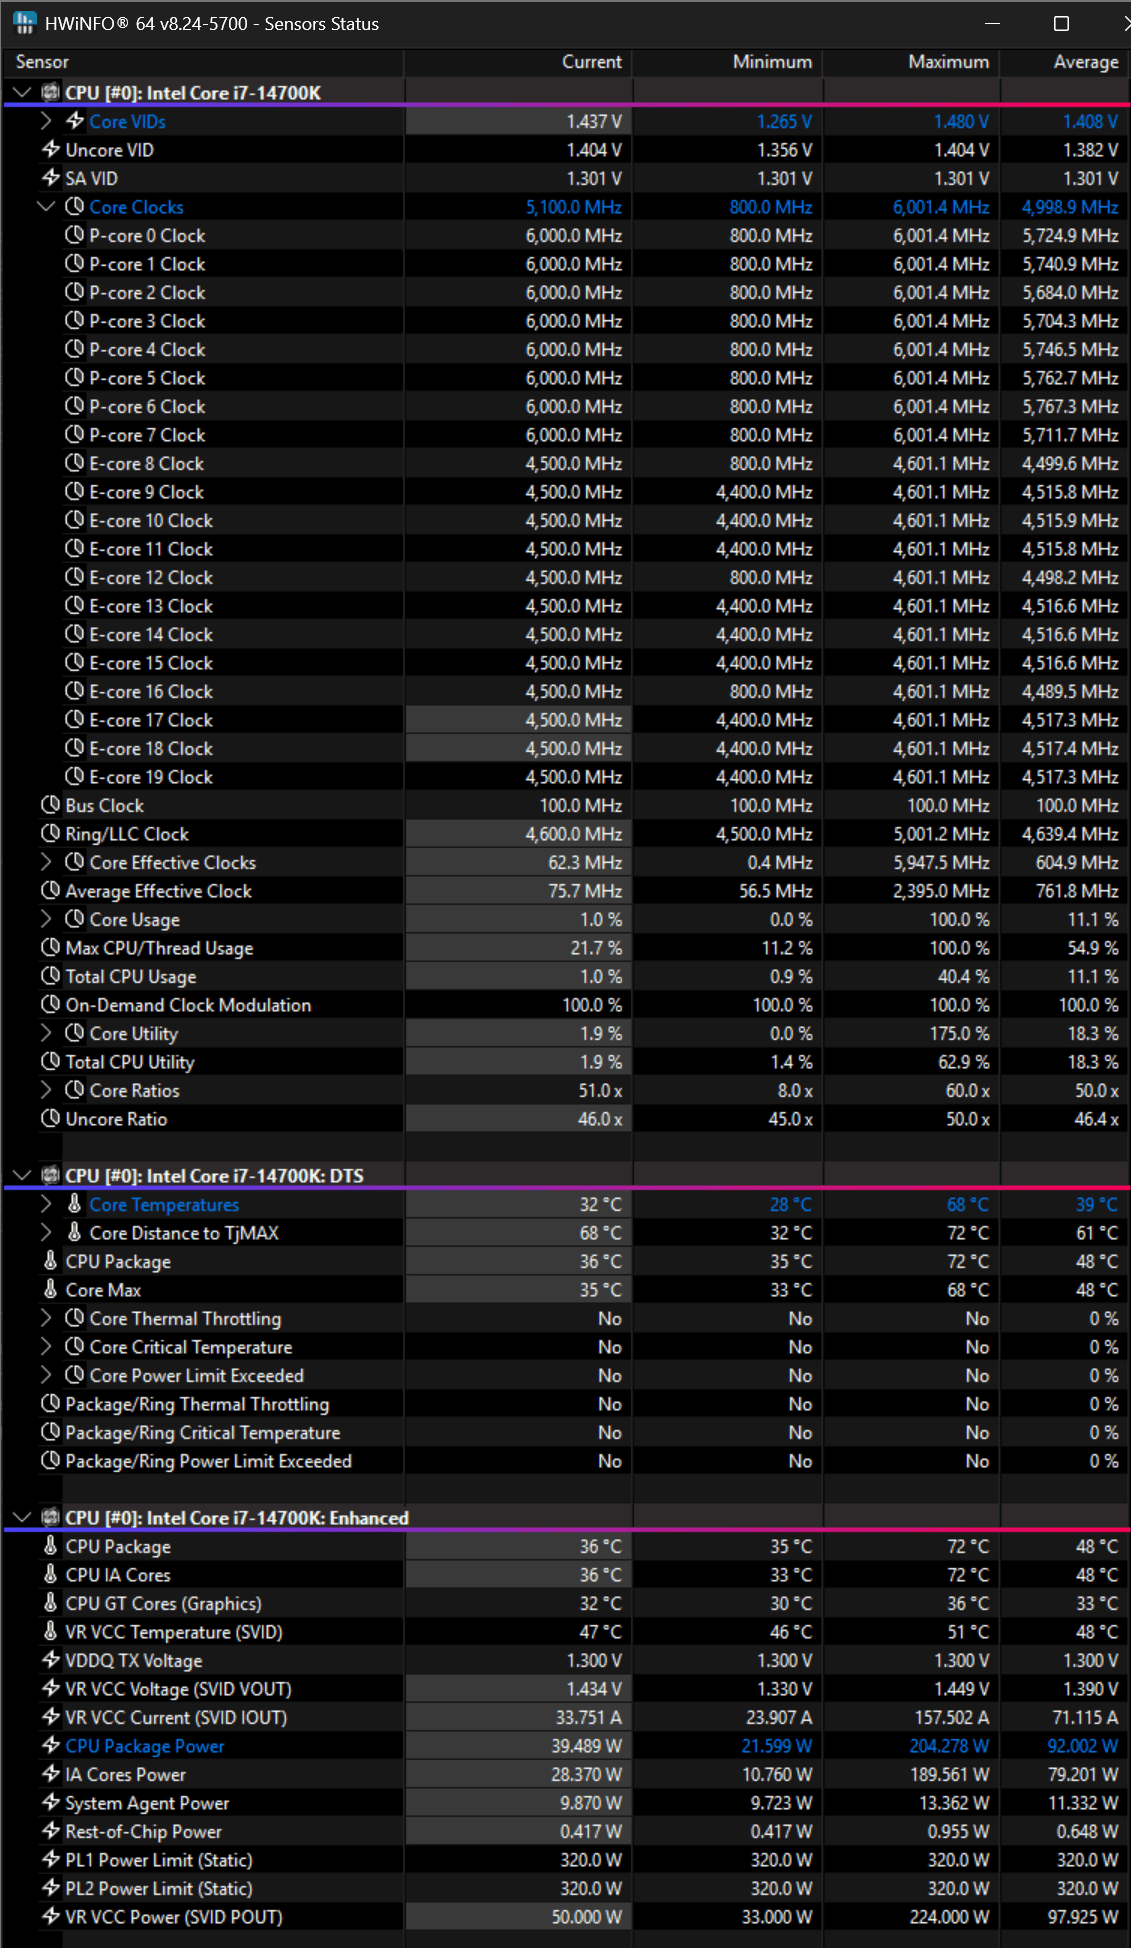Click the Average column header
1131x1948 pixels.
coord(1065,62)
